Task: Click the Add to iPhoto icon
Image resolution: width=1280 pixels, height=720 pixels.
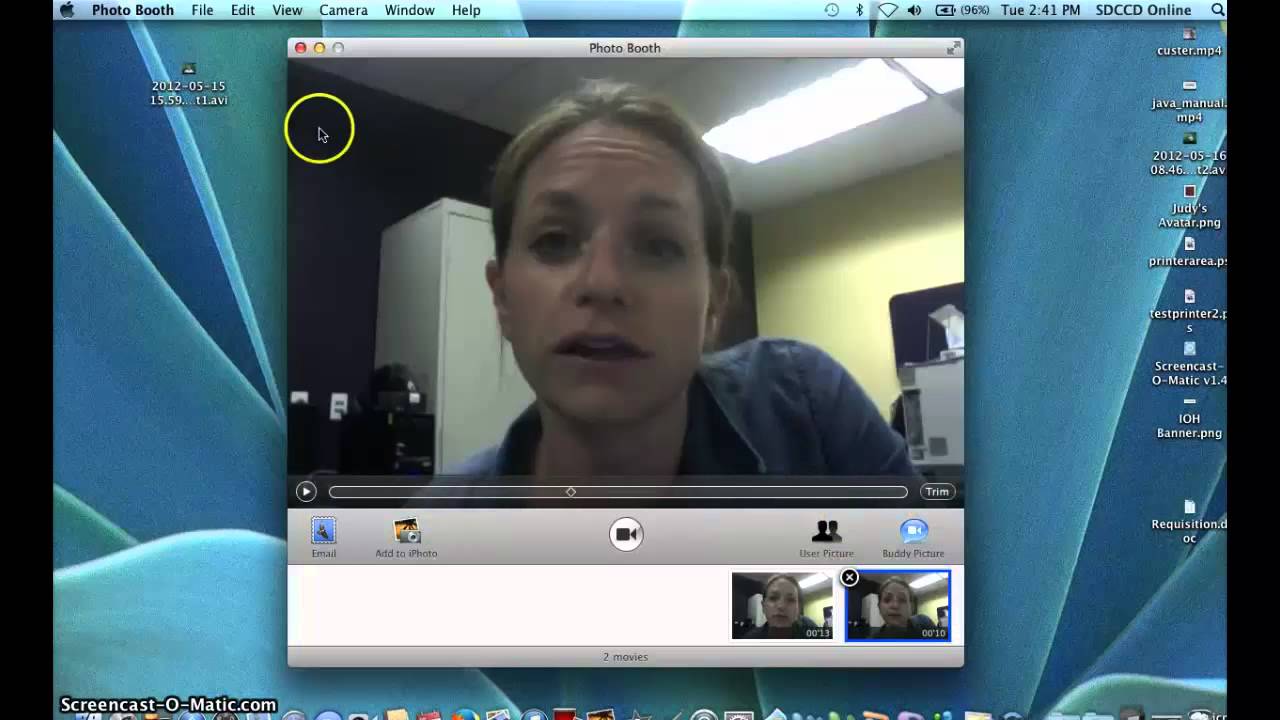Action: click(406, 537)
